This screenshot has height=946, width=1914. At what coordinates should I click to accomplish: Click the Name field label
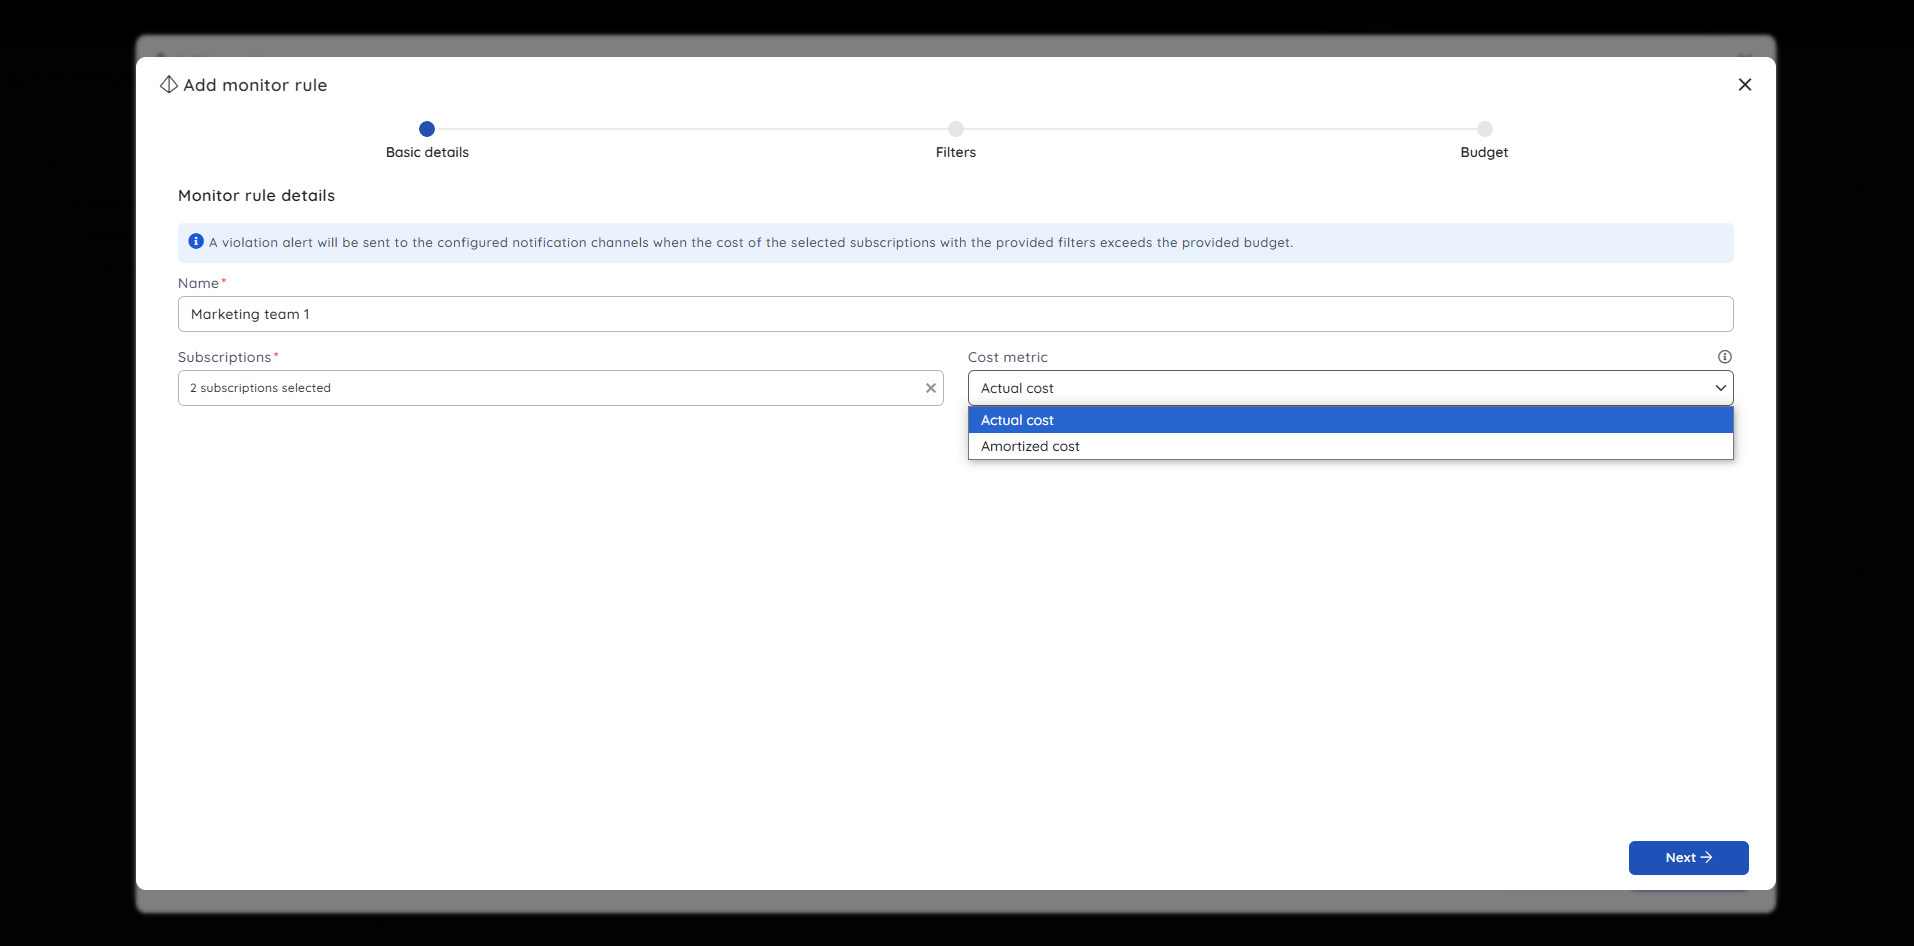point(198,283)
